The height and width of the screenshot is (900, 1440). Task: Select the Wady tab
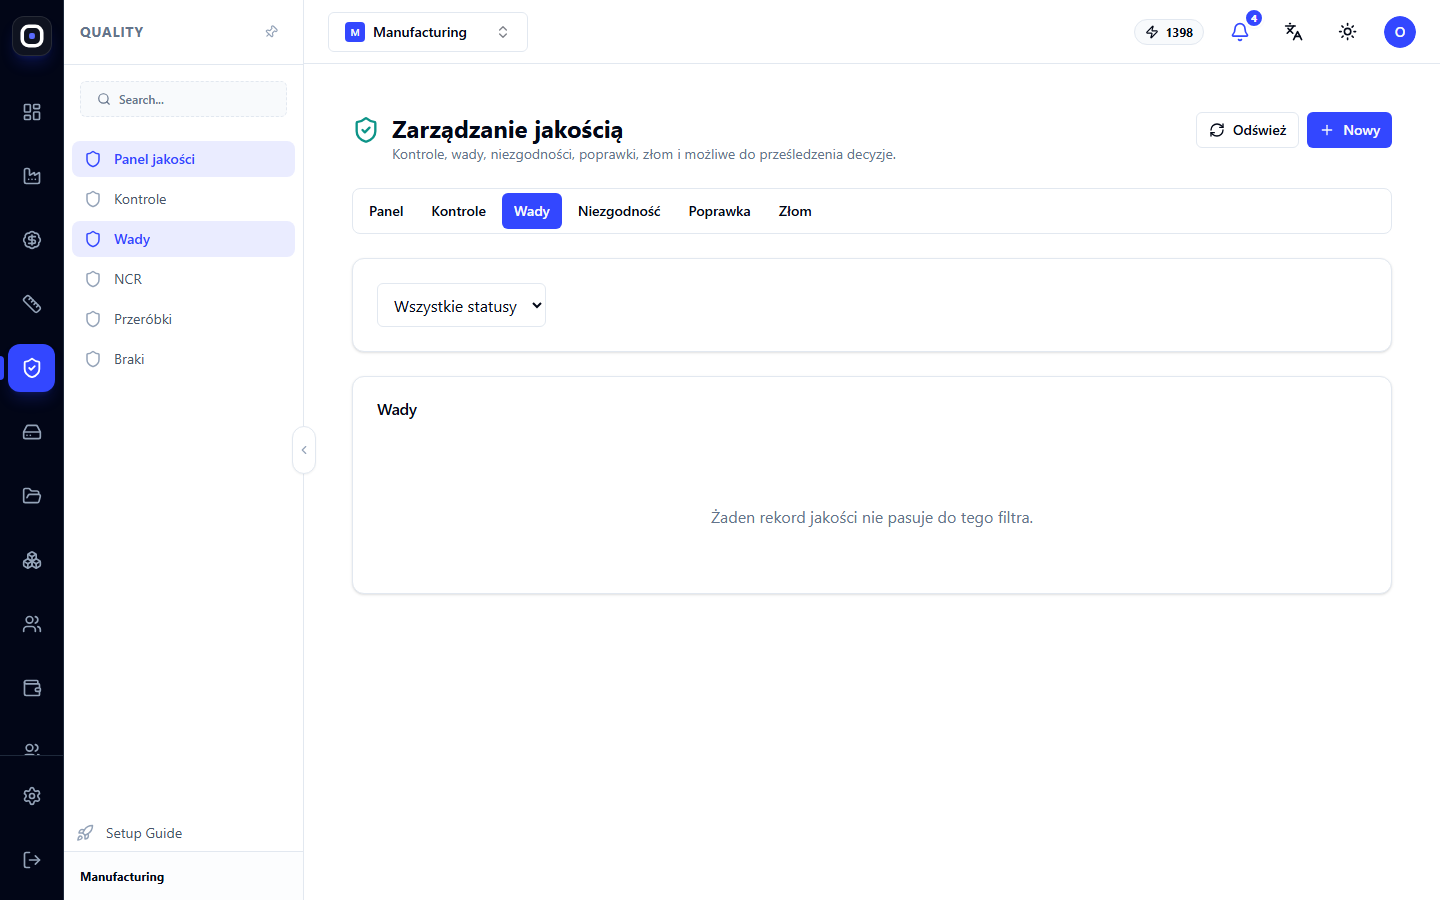pos(532,211)
